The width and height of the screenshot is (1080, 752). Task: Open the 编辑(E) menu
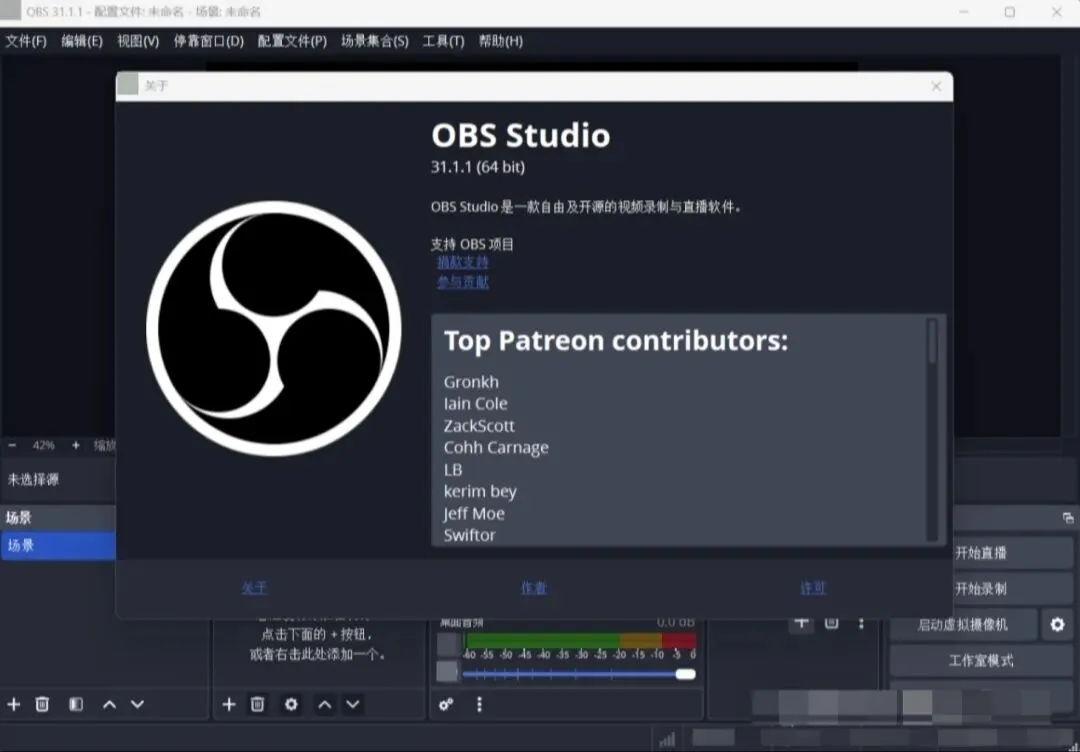pyautogui.click(x=82, y=41)
